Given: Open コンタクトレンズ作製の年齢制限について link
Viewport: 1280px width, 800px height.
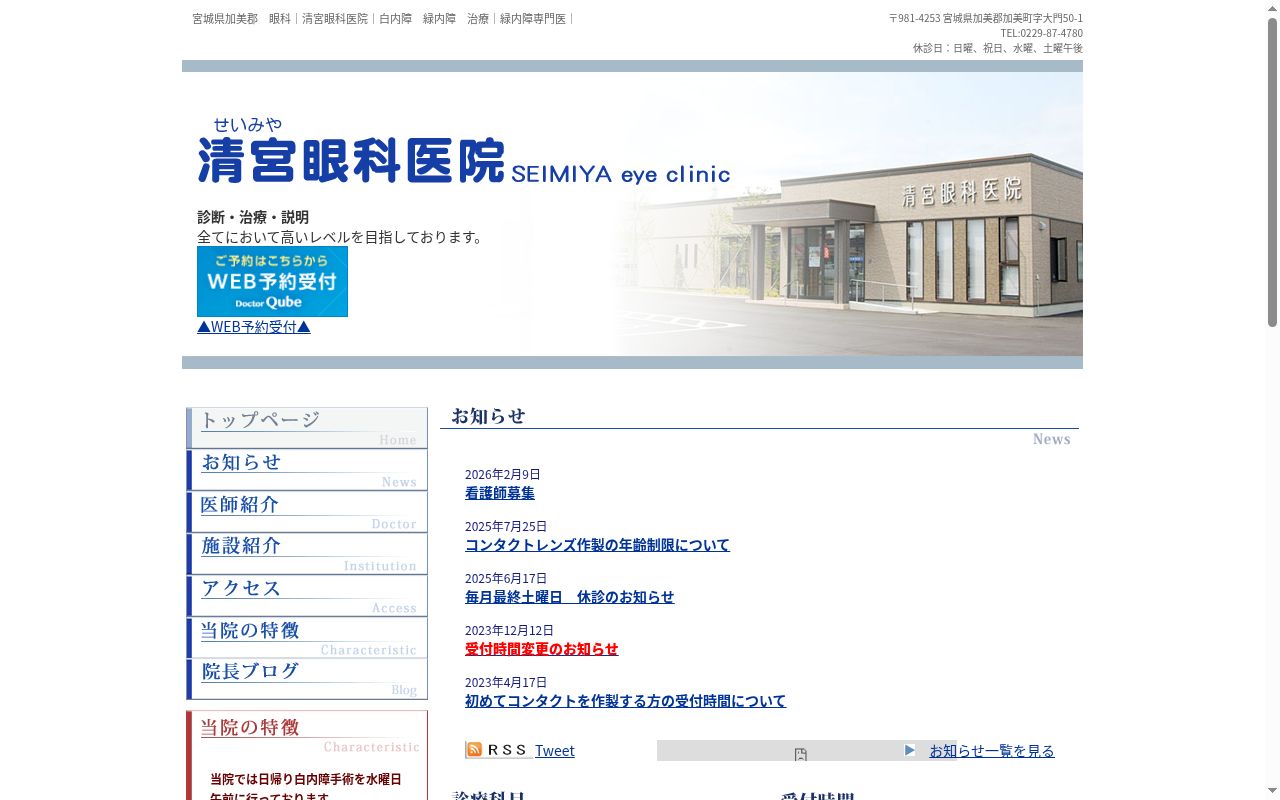Looking at the screenshot, I should click(597, 545).
